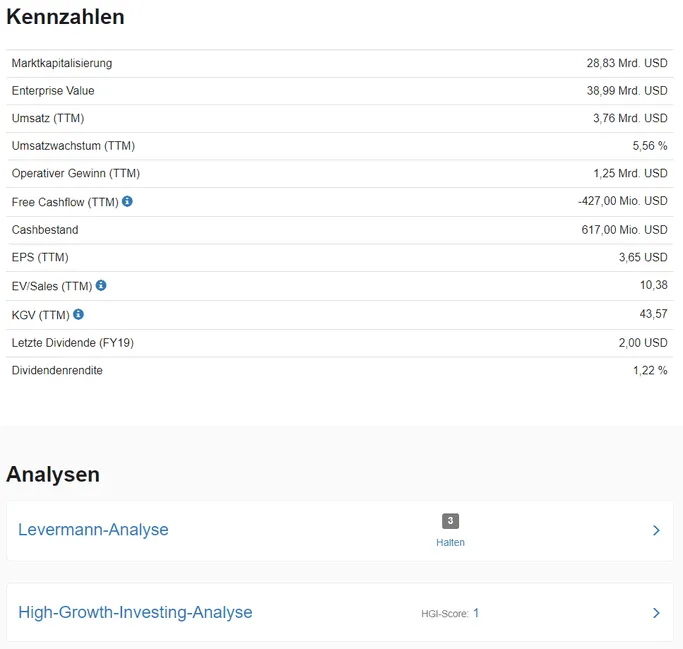Open the High-Growth-Investing-Analyse link

[x=135, y=612]
